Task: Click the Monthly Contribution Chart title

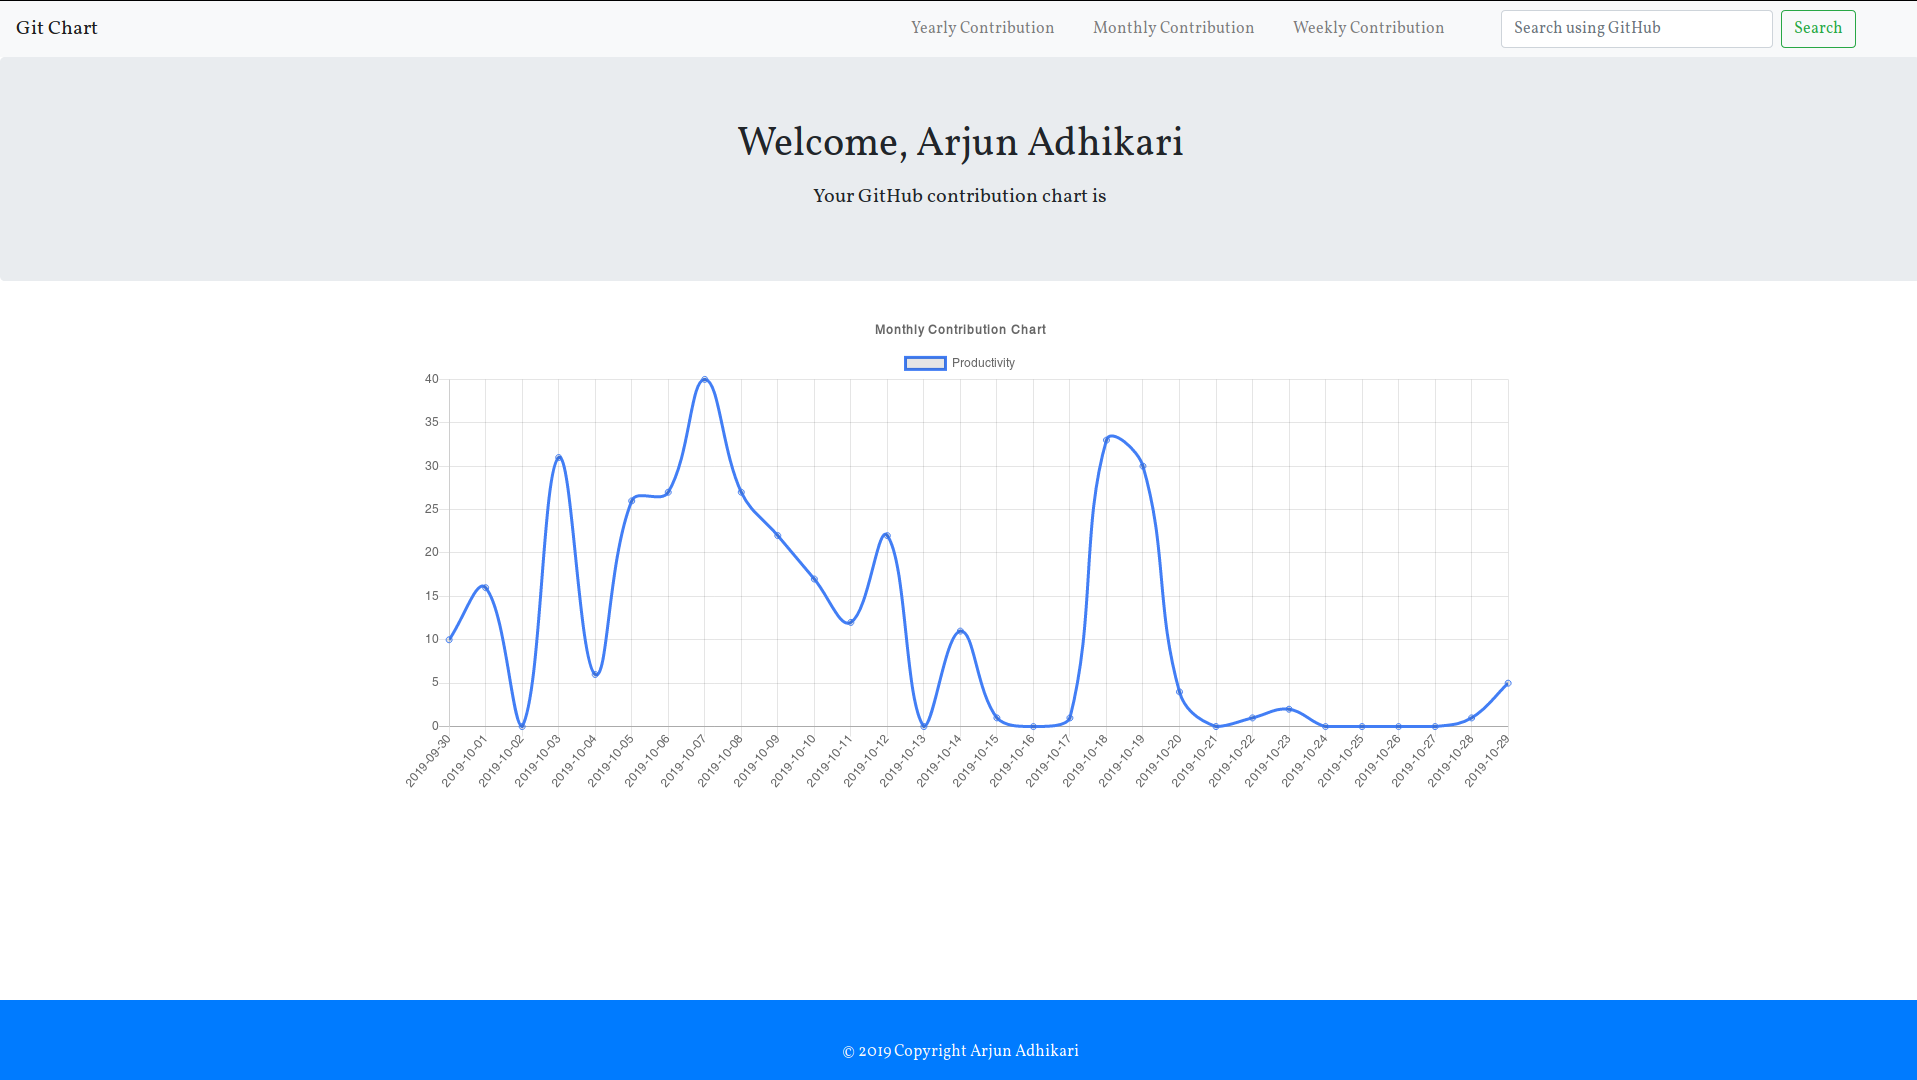Action: click(960, 330)
